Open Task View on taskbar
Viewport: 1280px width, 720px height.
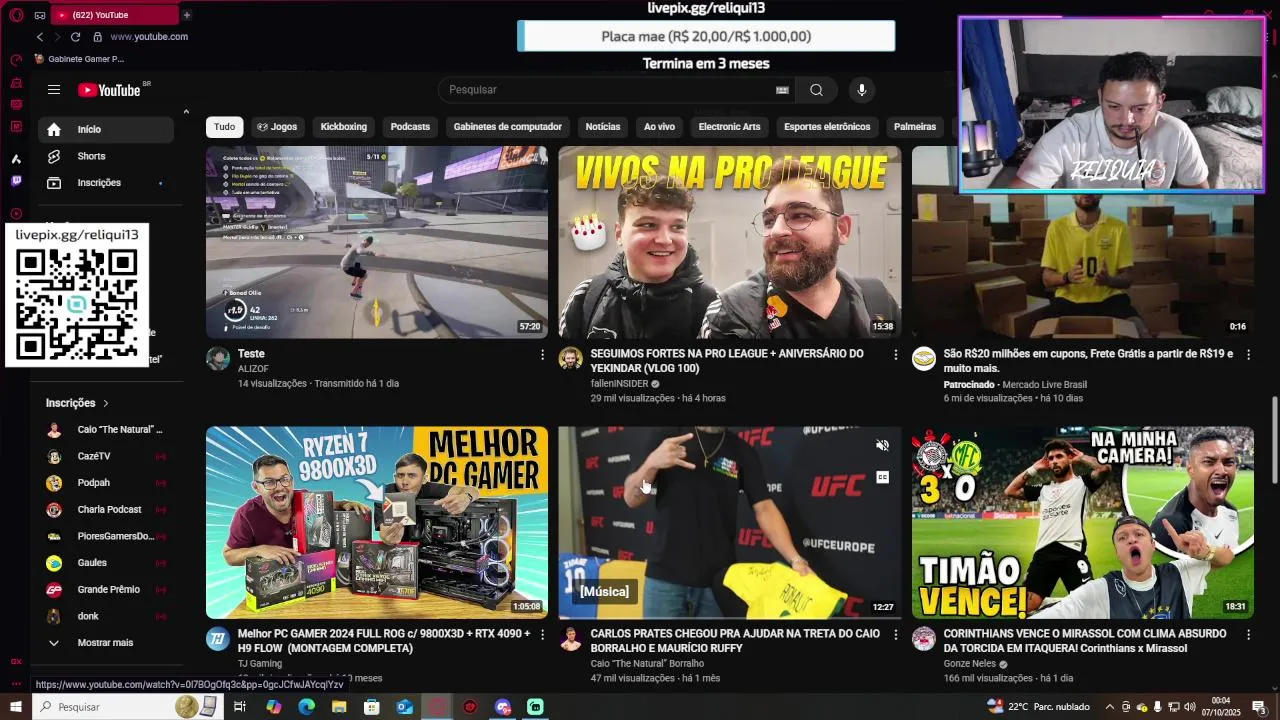click(x=240, y=707)
